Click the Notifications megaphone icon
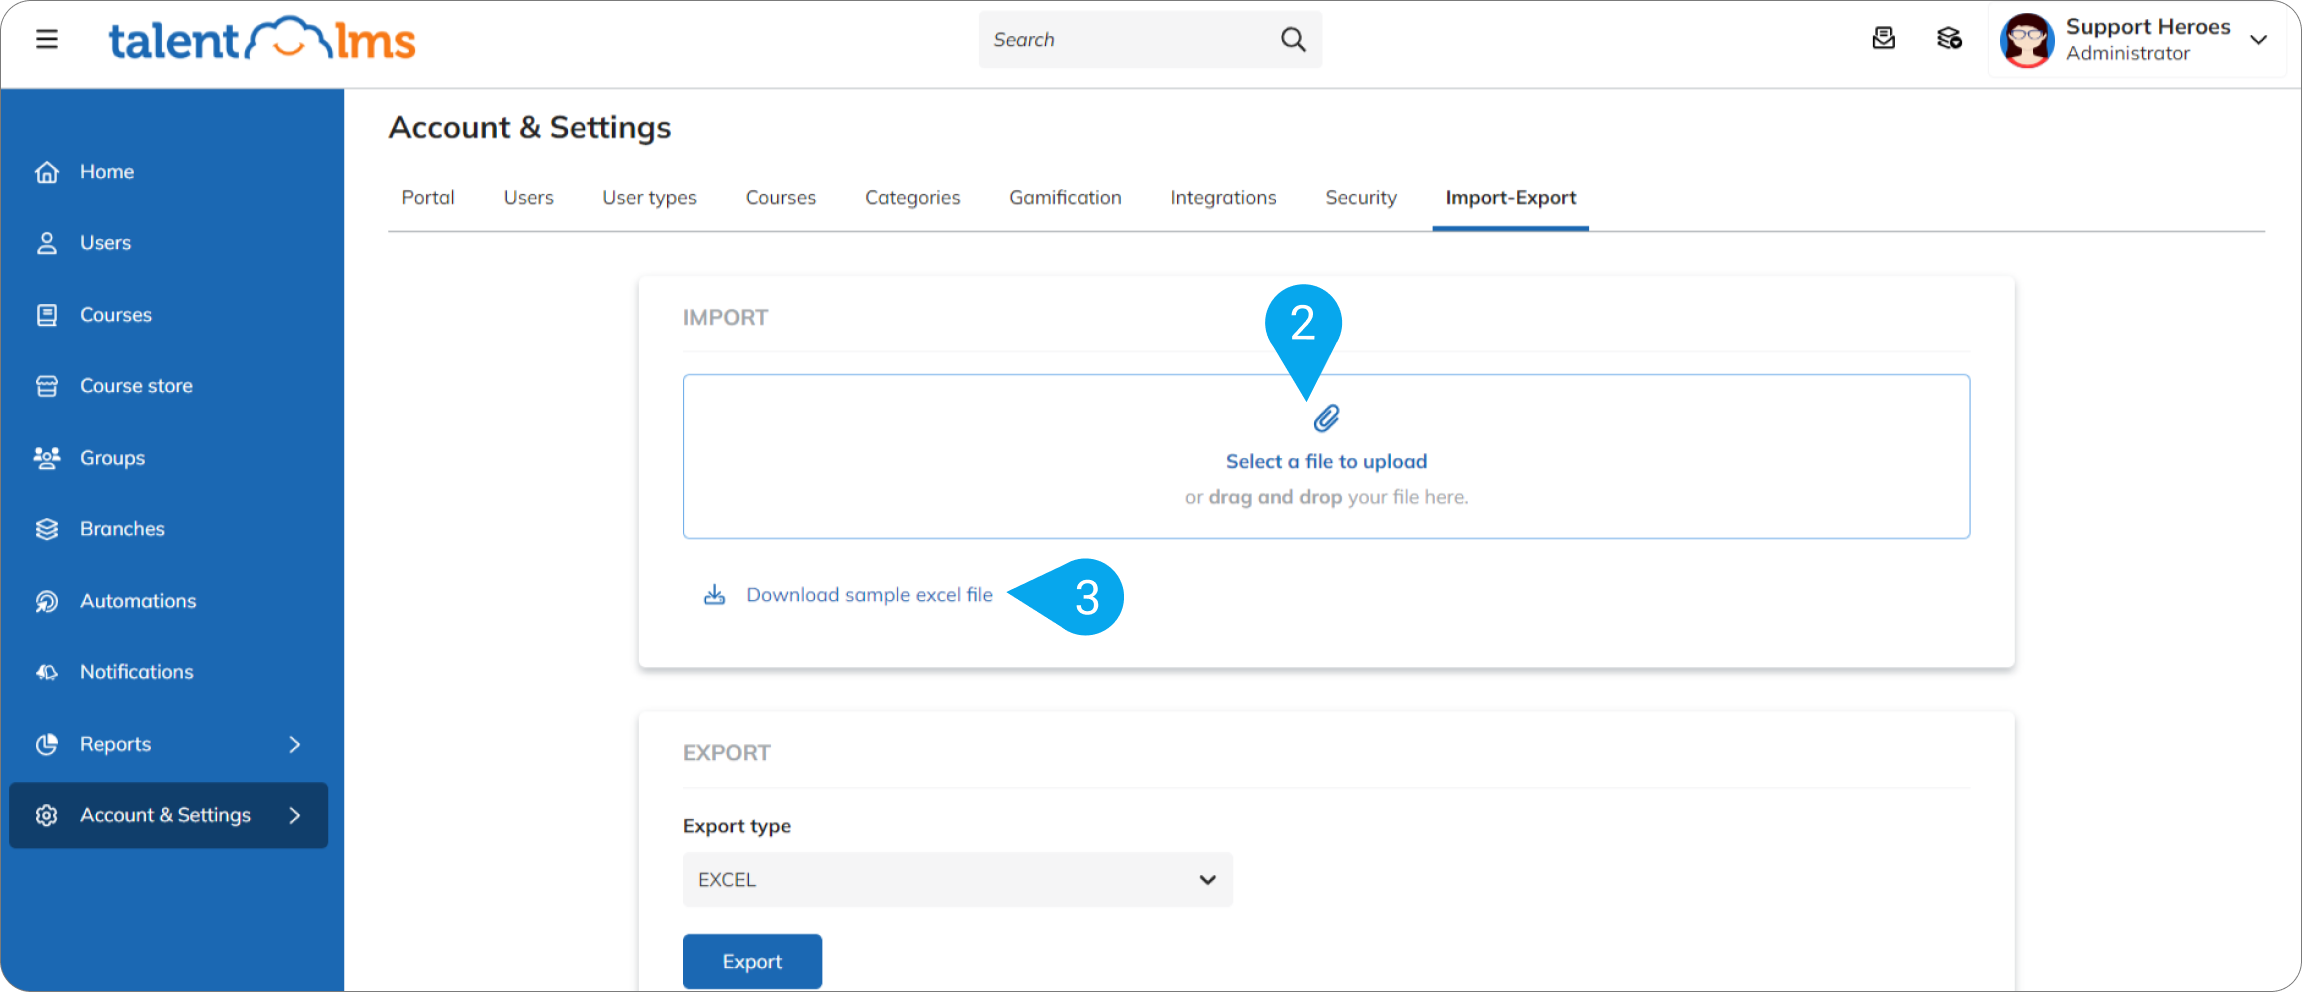This screenshot has height=992, width=2302. [47, 672]
